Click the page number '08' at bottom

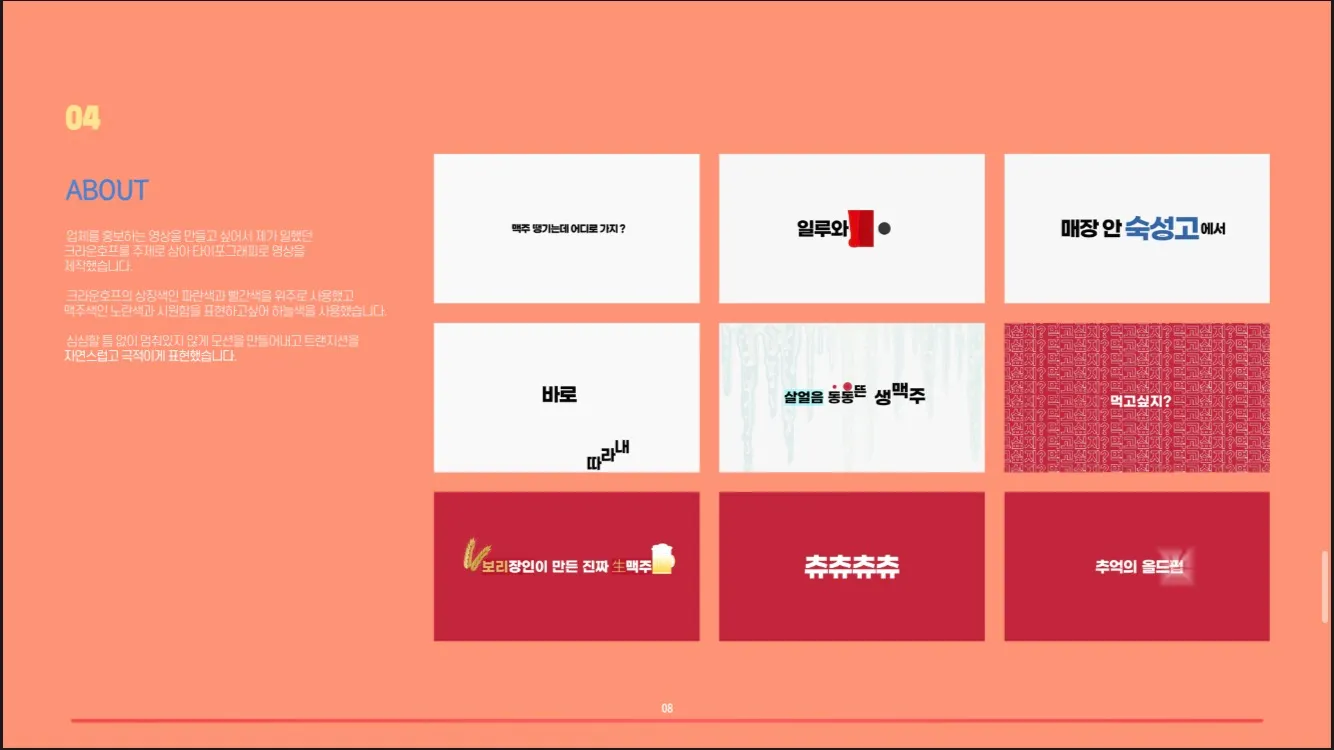[x=667, y=708]
